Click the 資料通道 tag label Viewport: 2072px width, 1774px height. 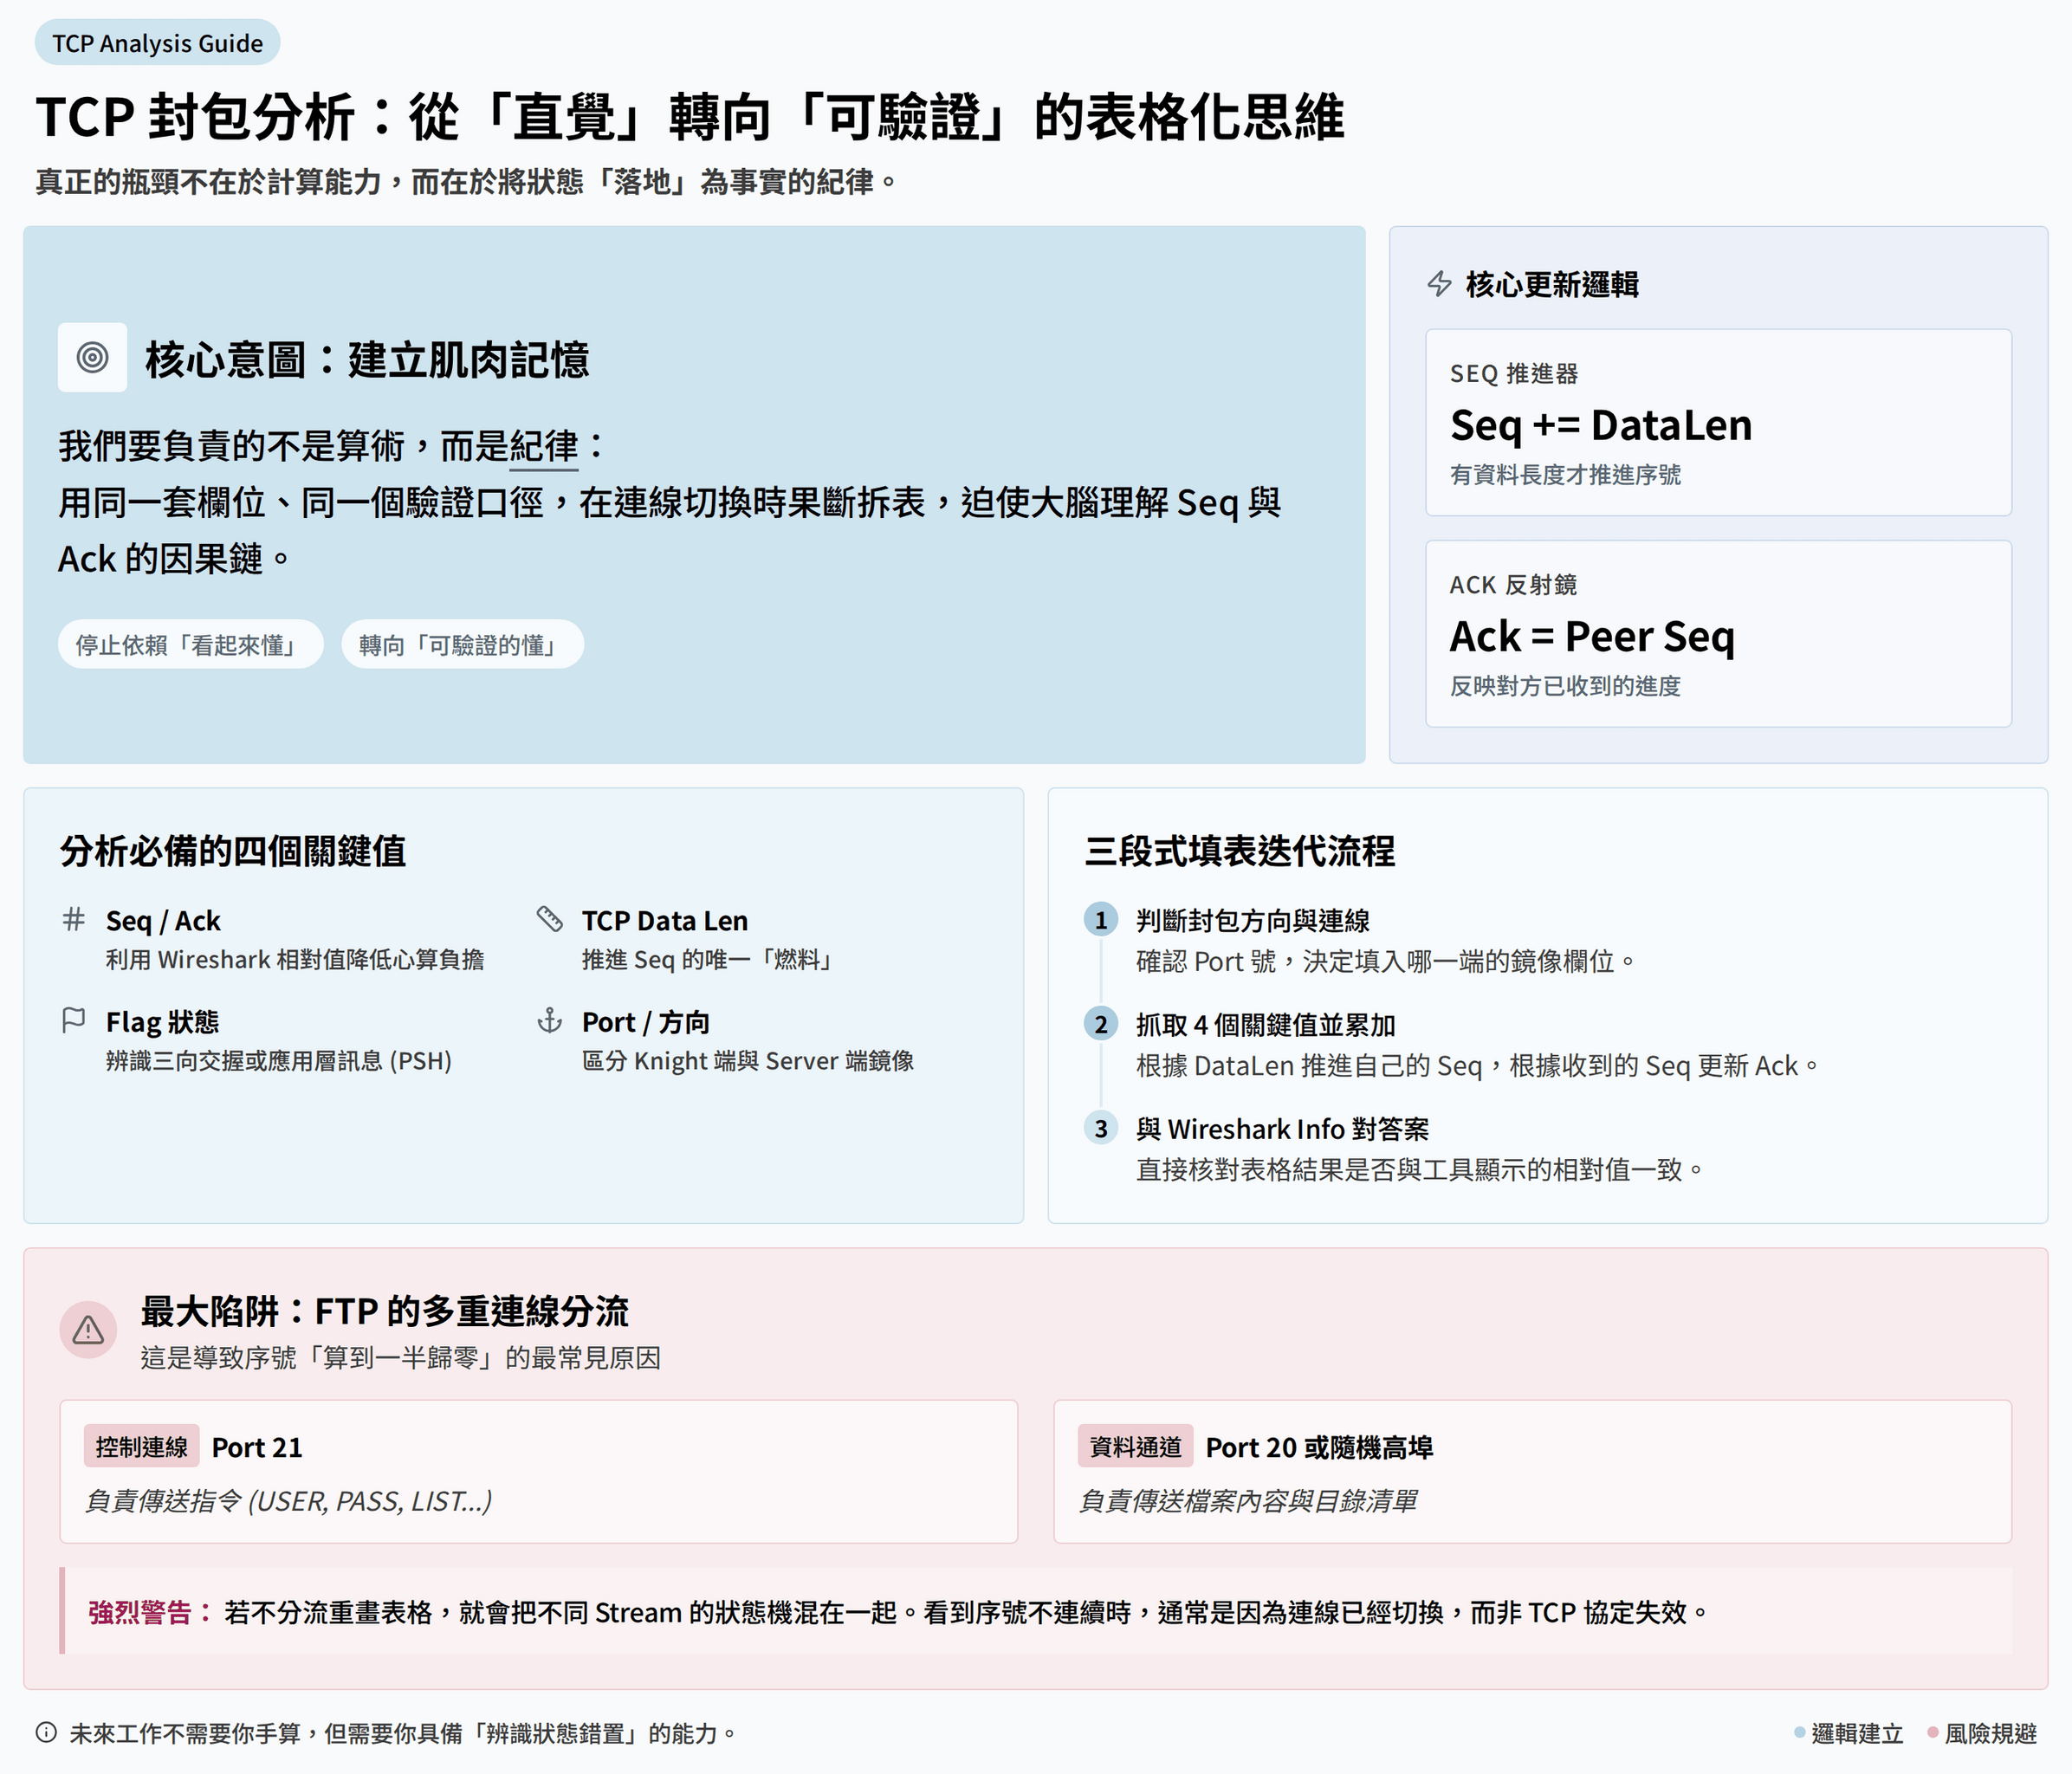coord(1135,1446)
